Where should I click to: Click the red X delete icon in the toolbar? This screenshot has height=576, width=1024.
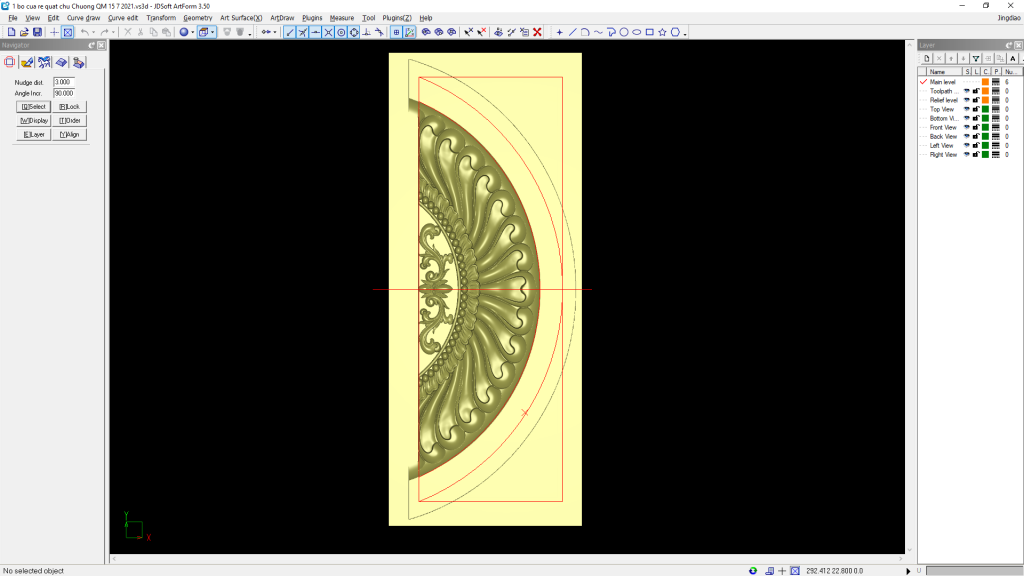(537, 32)
